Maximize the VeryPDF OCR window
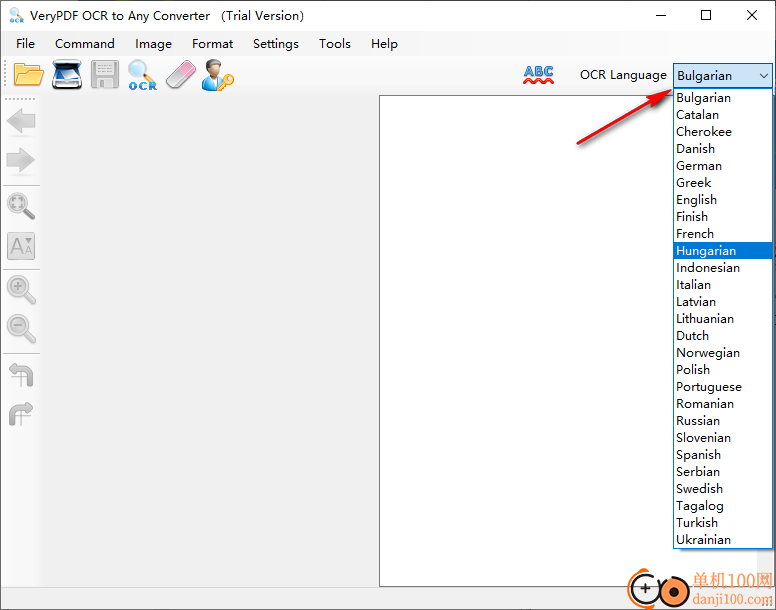 click(x=706, y=15)
